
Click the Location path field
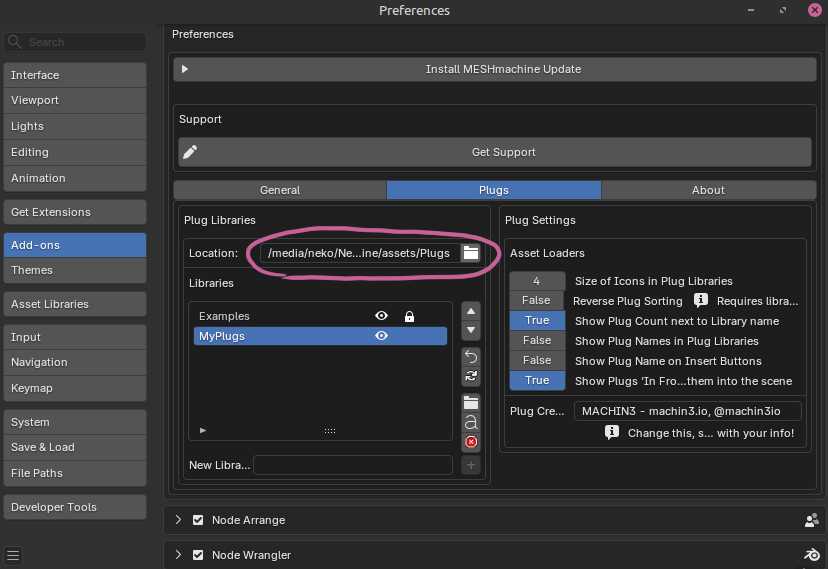pyautogui.click(x=360, y=253)
